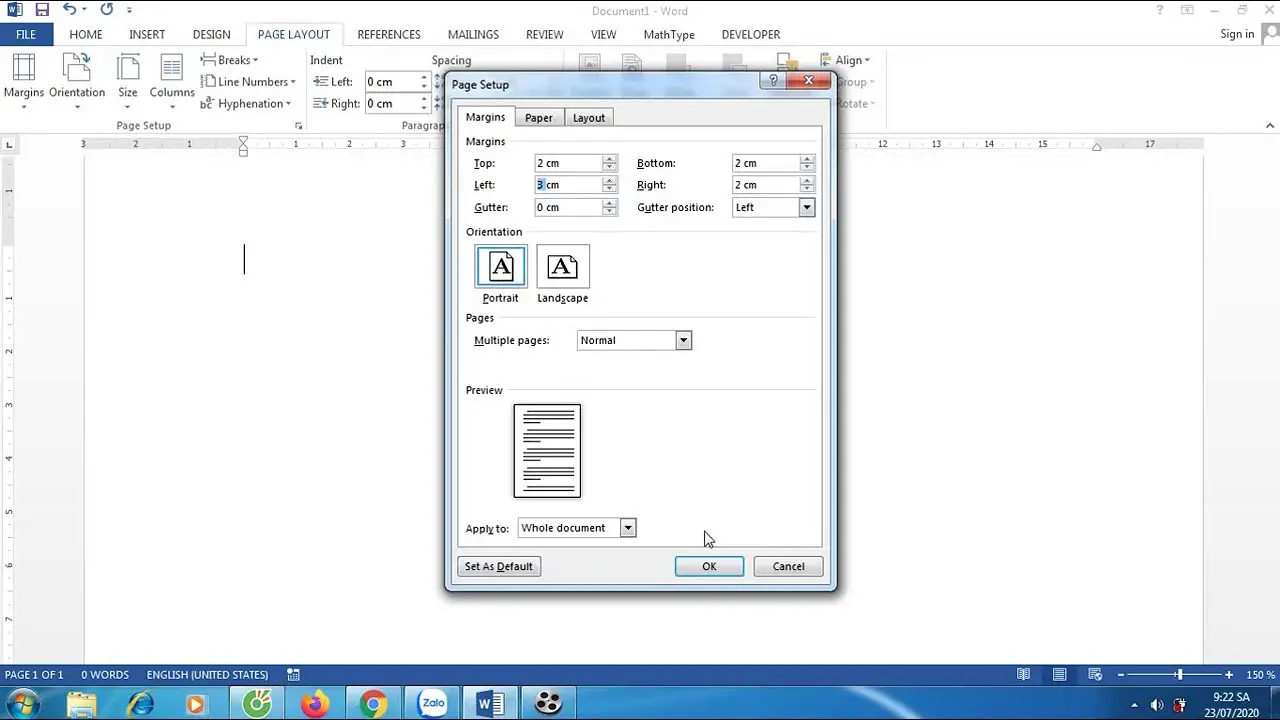The image size is (1280, 720).
Task: Switch to the INSERT tab
Action: [147, 34]
